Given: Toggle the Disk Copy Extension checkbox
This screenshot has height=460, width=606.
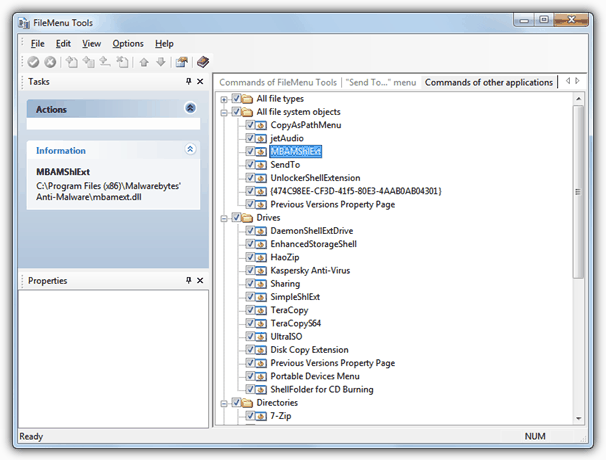Looking at the screenshot, I should point(250,349).
